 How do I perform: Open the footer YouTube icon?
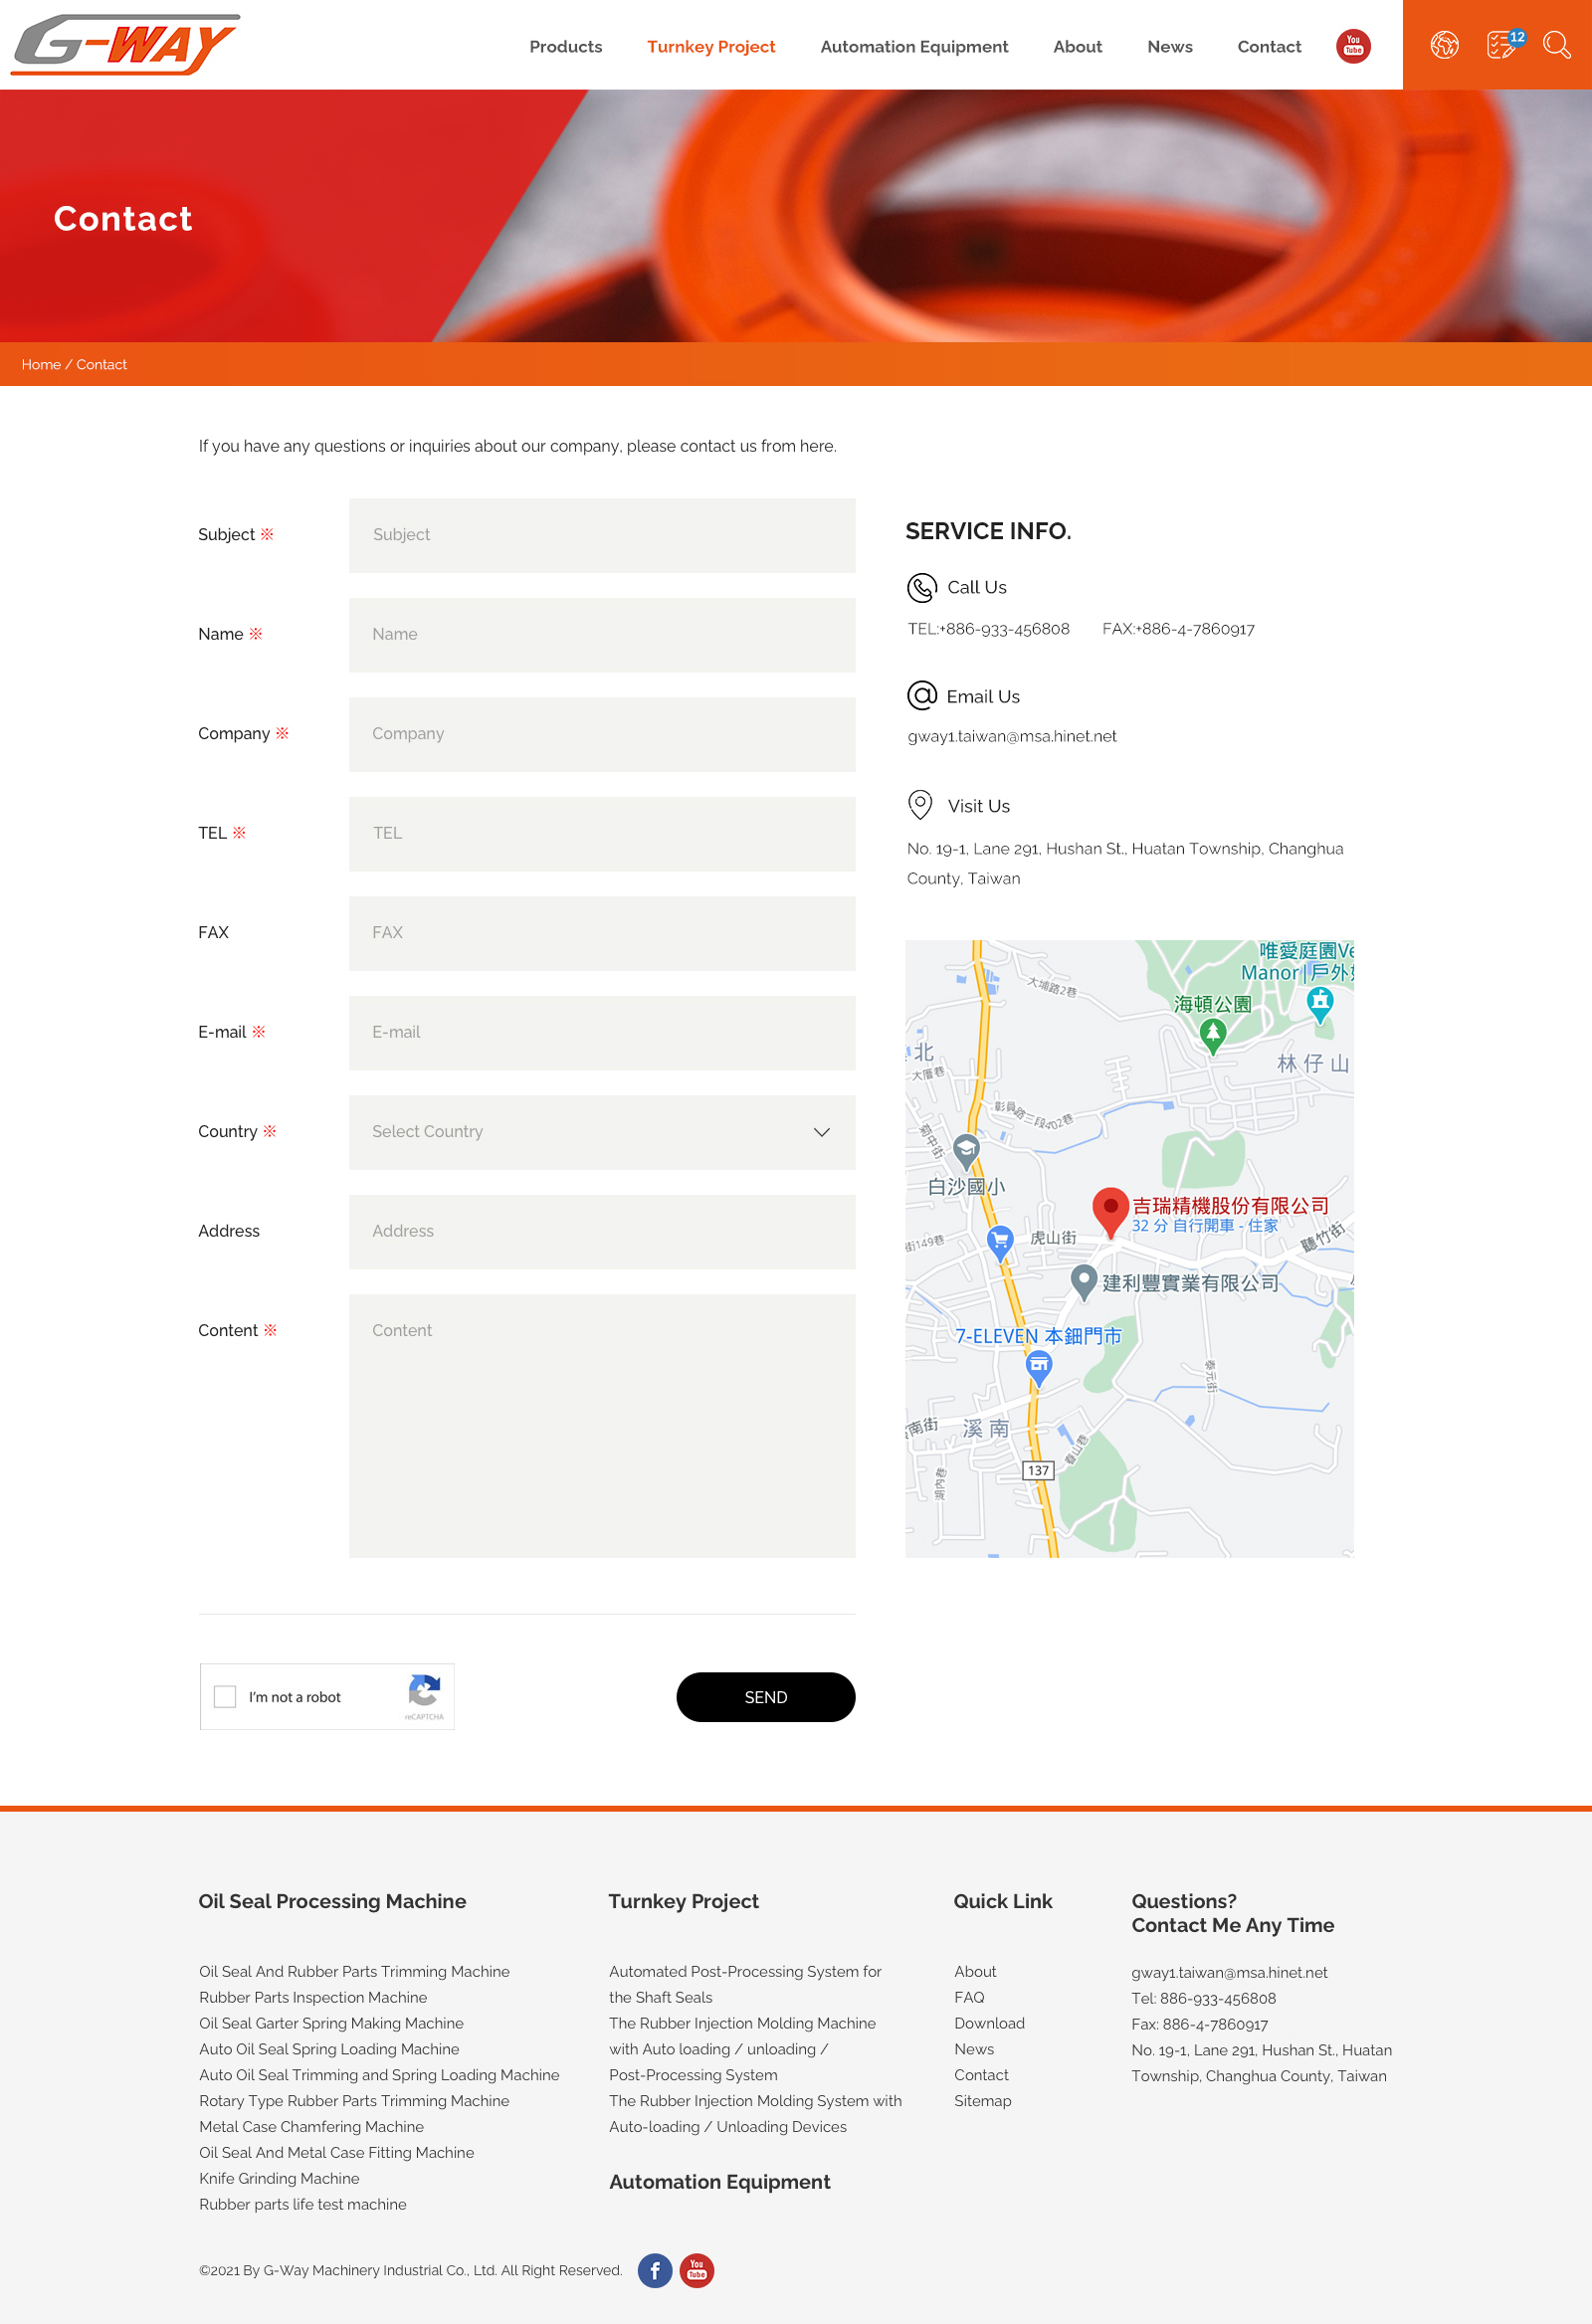point(697,2271)
